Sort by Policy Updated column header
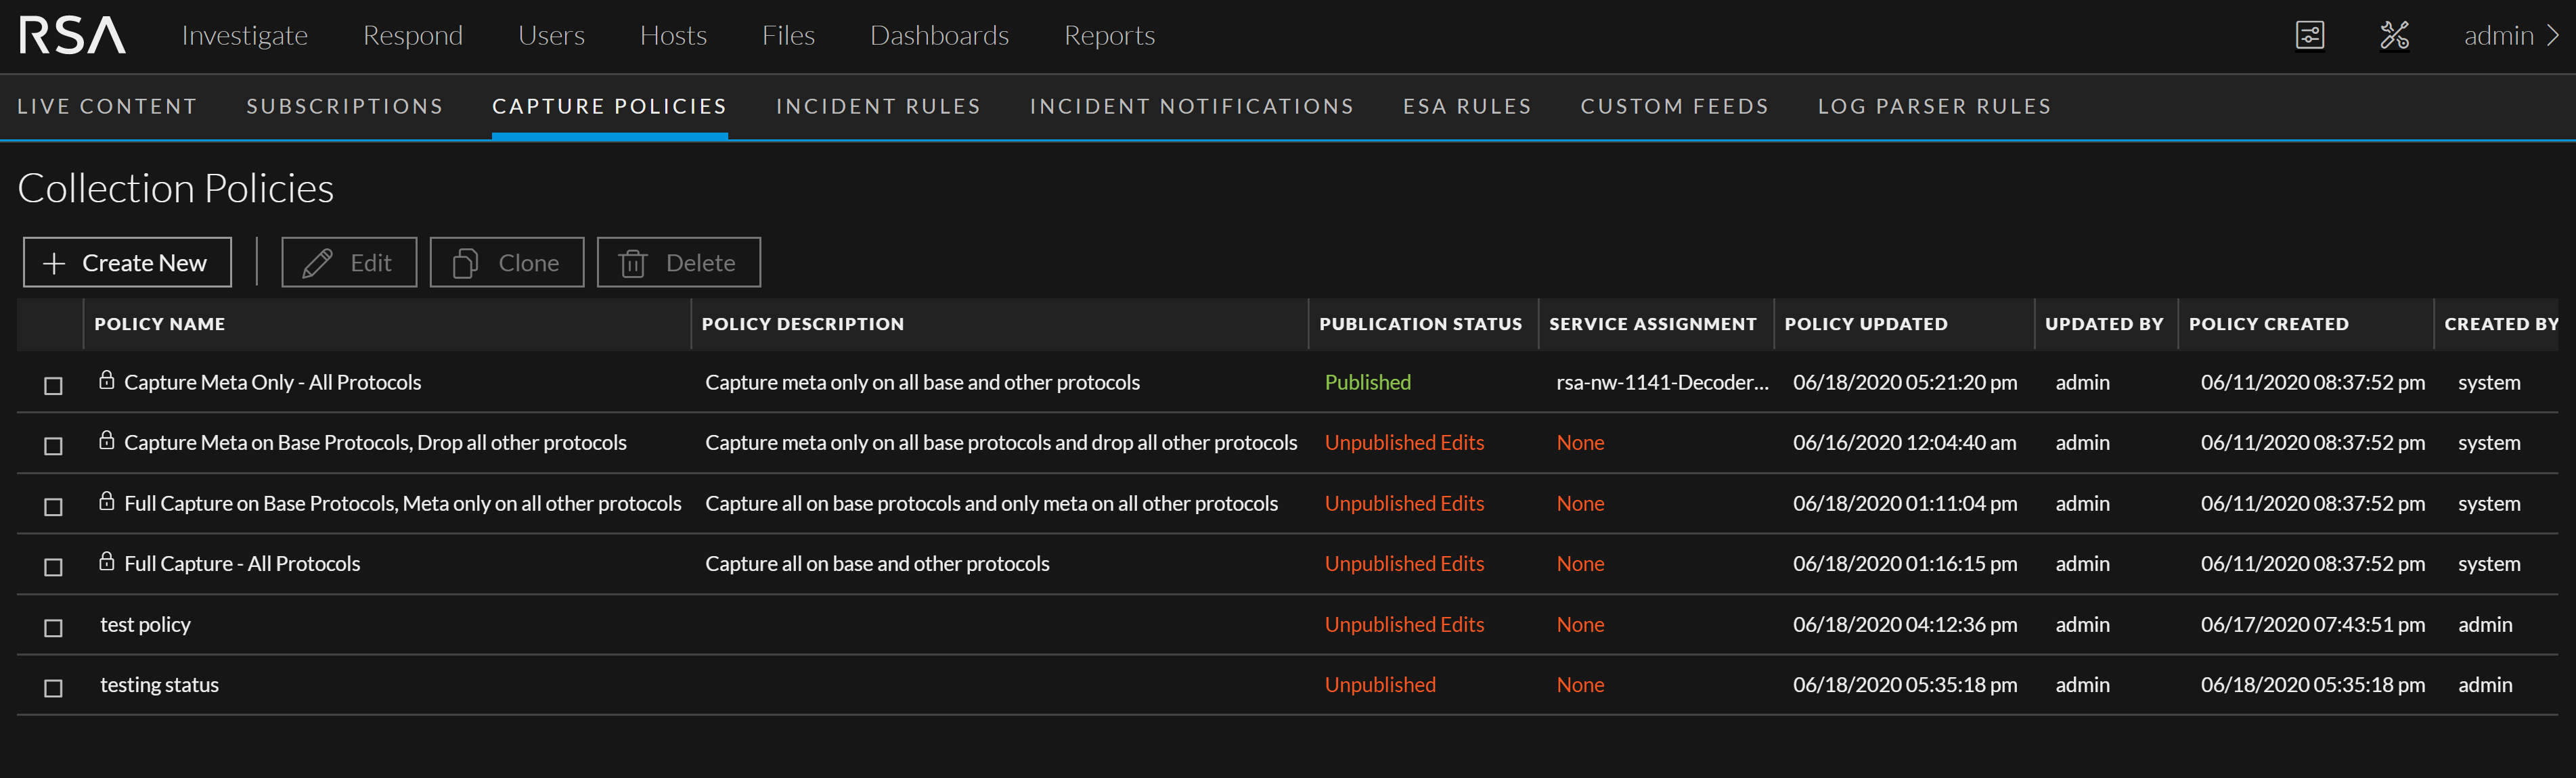Viewport: 2576px width, 778px height. click(x=1865, y=324)
